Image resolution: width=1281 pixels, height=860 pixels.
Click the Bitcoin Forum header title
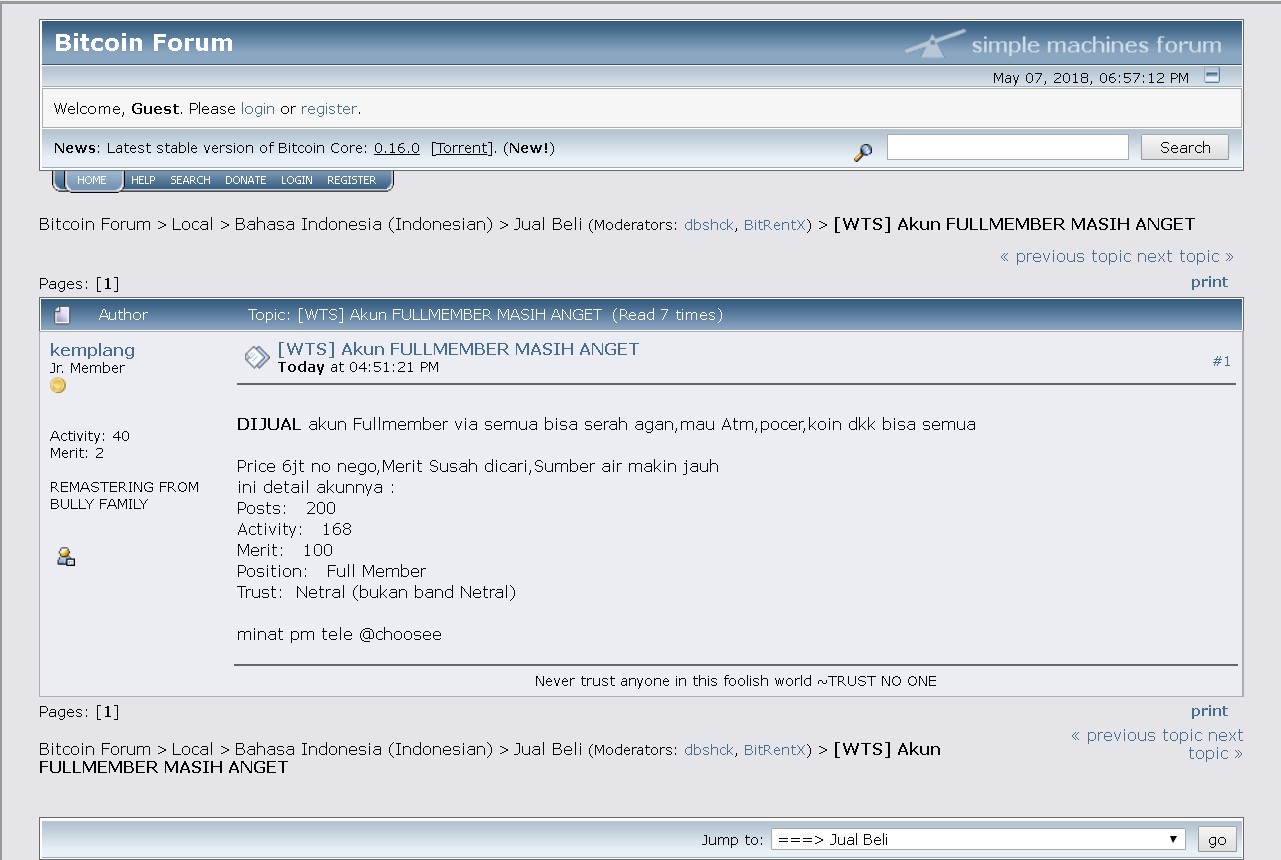pos(144,43)
